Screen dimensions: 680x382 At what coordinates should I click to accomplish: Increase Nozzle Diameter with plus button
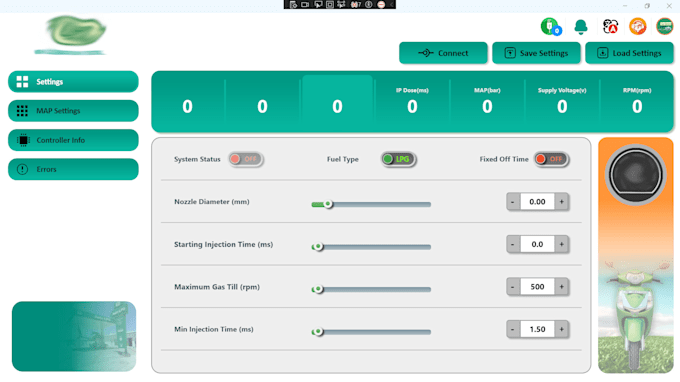point(562,202)
